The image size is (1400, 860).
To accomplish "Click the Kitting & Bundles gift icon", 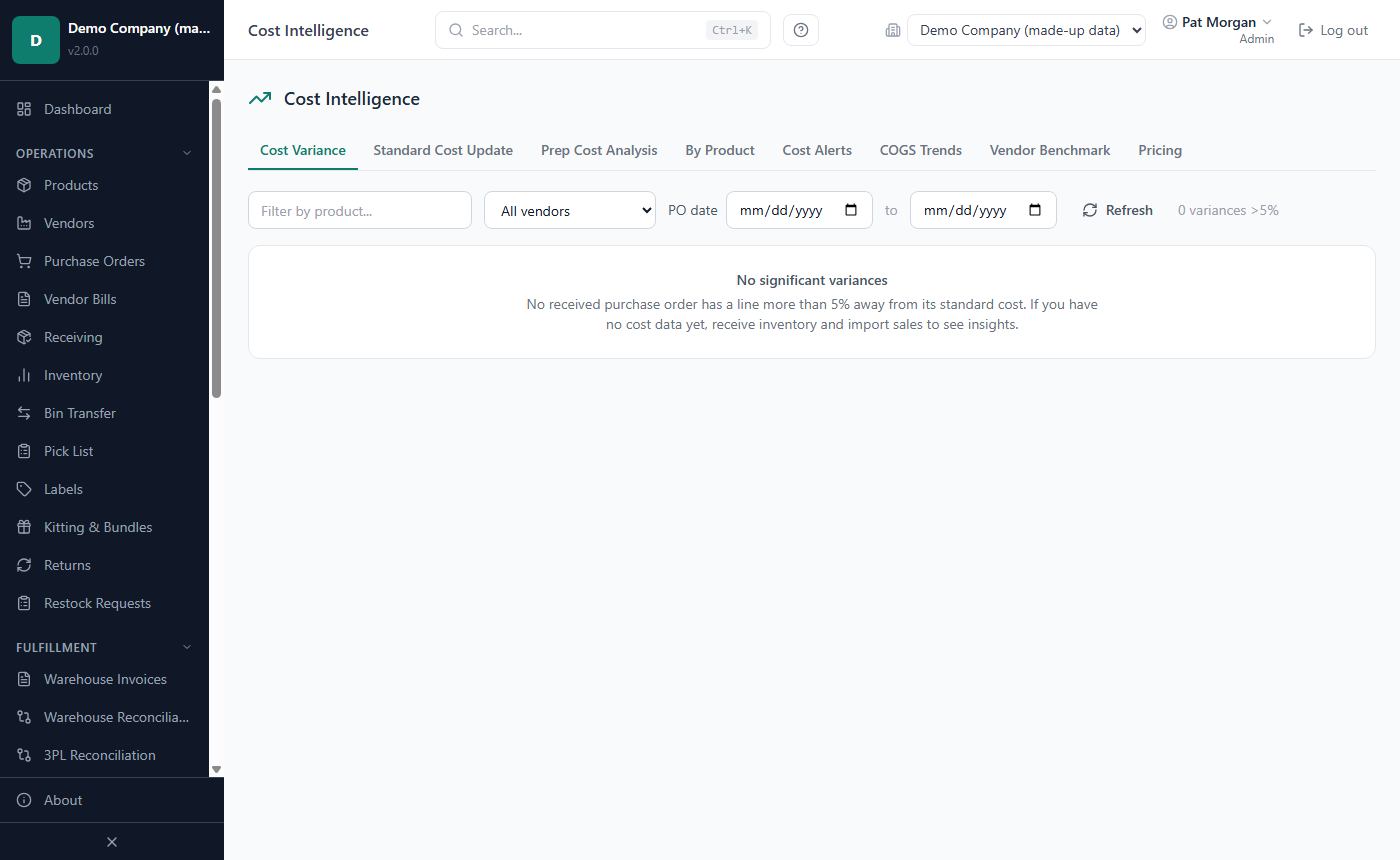I will (24, 527).
